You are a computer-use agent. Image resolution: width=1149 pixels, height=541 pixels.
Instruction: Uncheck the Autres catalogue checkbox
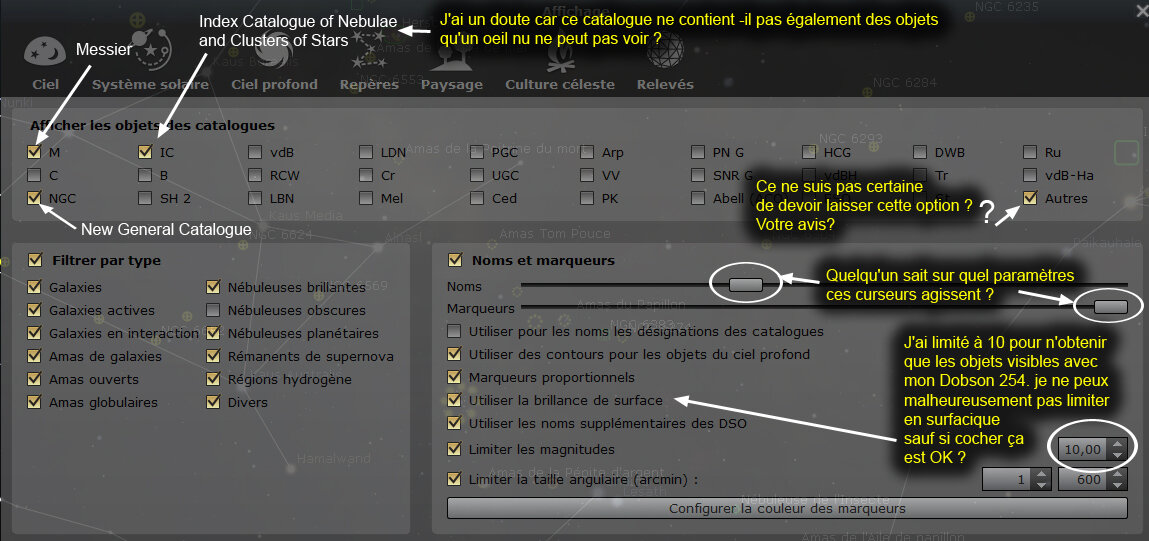pyautogui.click(x=1030, y=198)
